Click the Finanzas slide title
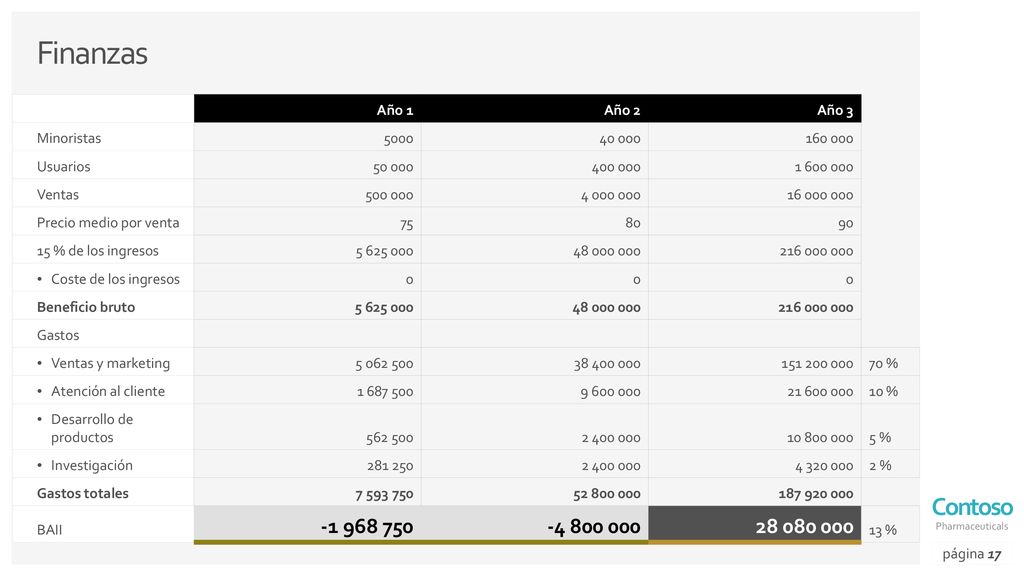The height and width of the screenshot is (576, 1024). (x=92, y=53)
